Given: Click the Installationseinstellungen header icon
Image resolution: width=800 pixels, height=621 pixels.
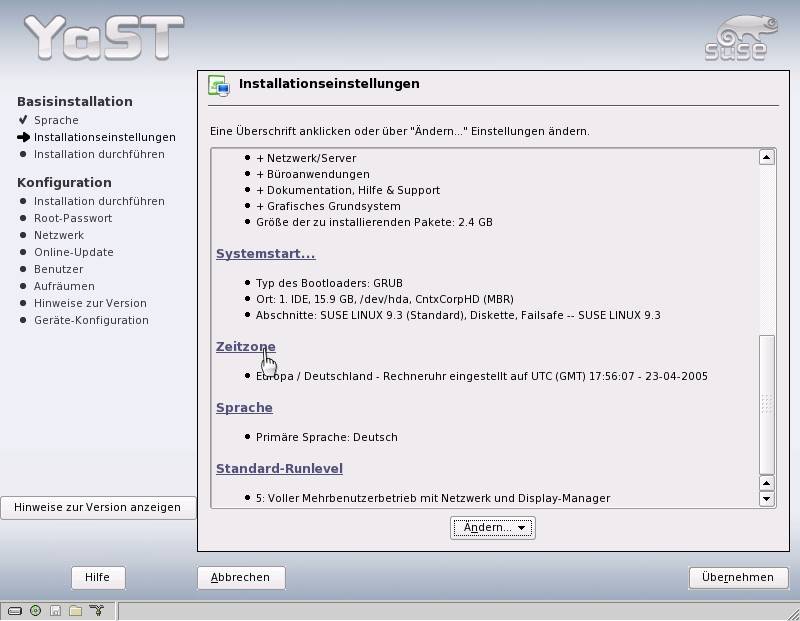Looking at the screenshot, I should (219, 85).
